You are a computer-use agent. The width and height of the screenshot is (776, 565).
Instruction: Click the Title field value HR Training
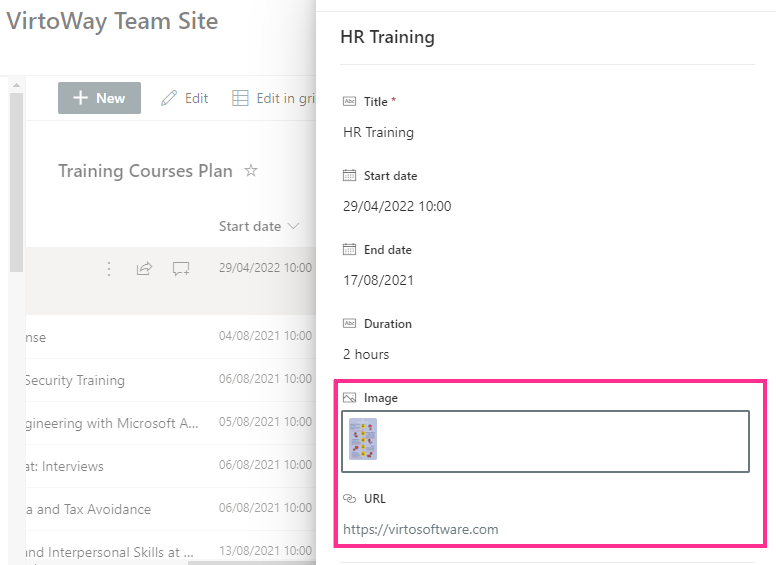click(379, 133)
